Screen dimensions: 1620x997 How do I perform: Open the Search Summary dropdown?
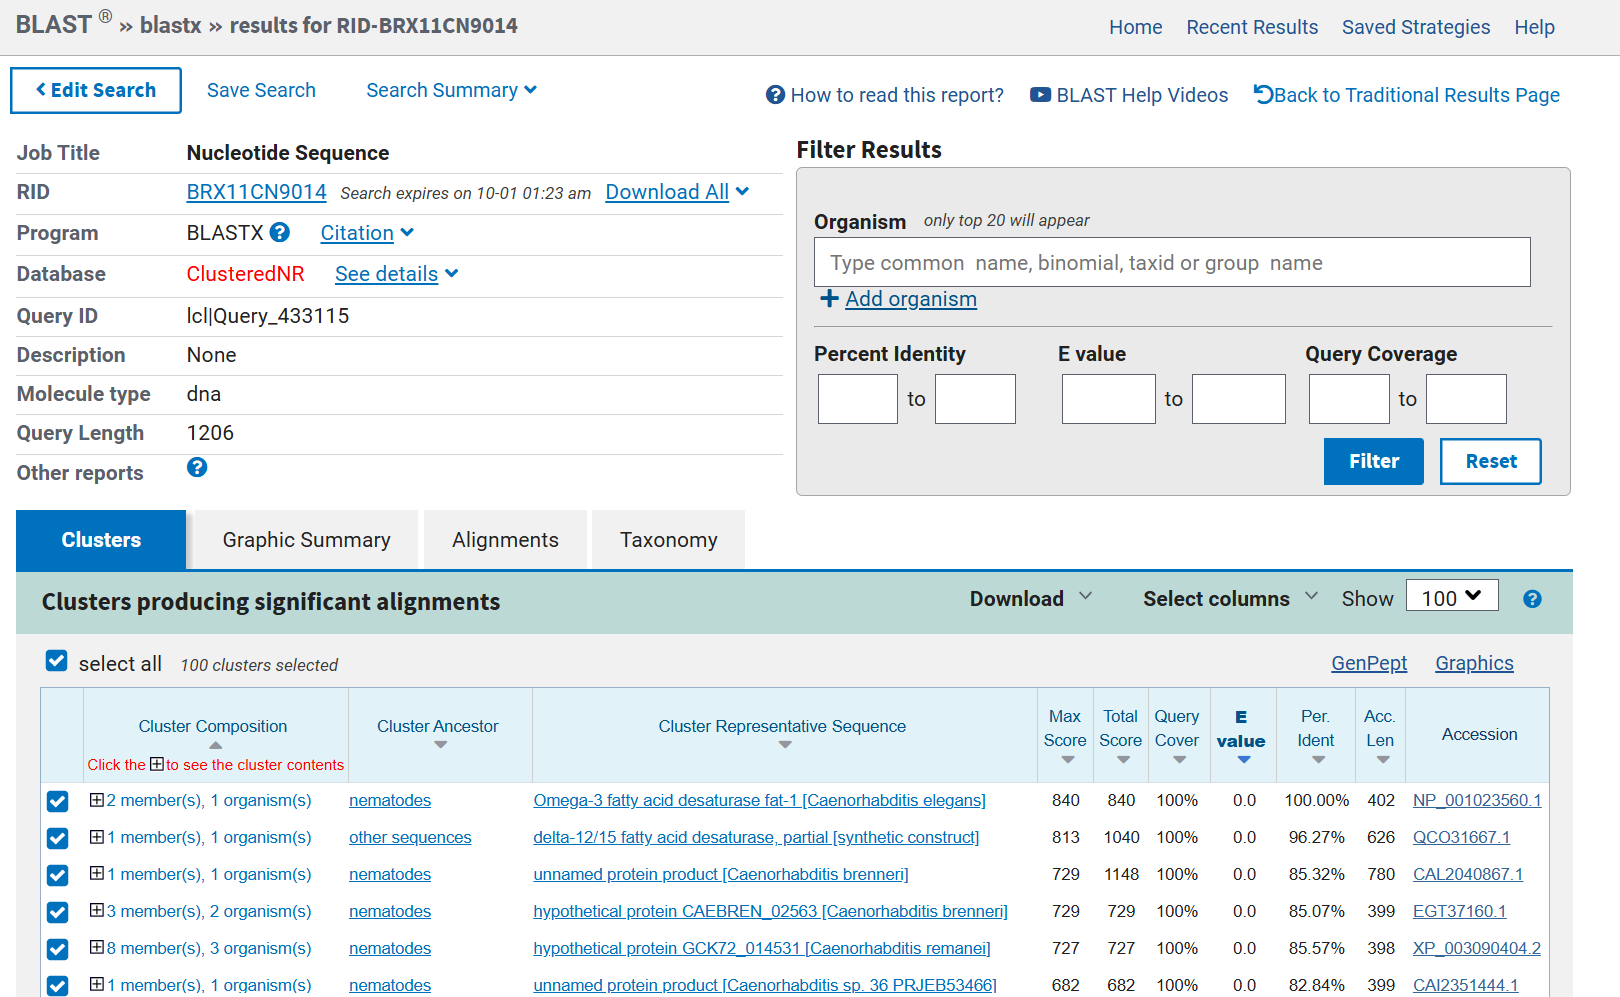click(x=451, y=90)
